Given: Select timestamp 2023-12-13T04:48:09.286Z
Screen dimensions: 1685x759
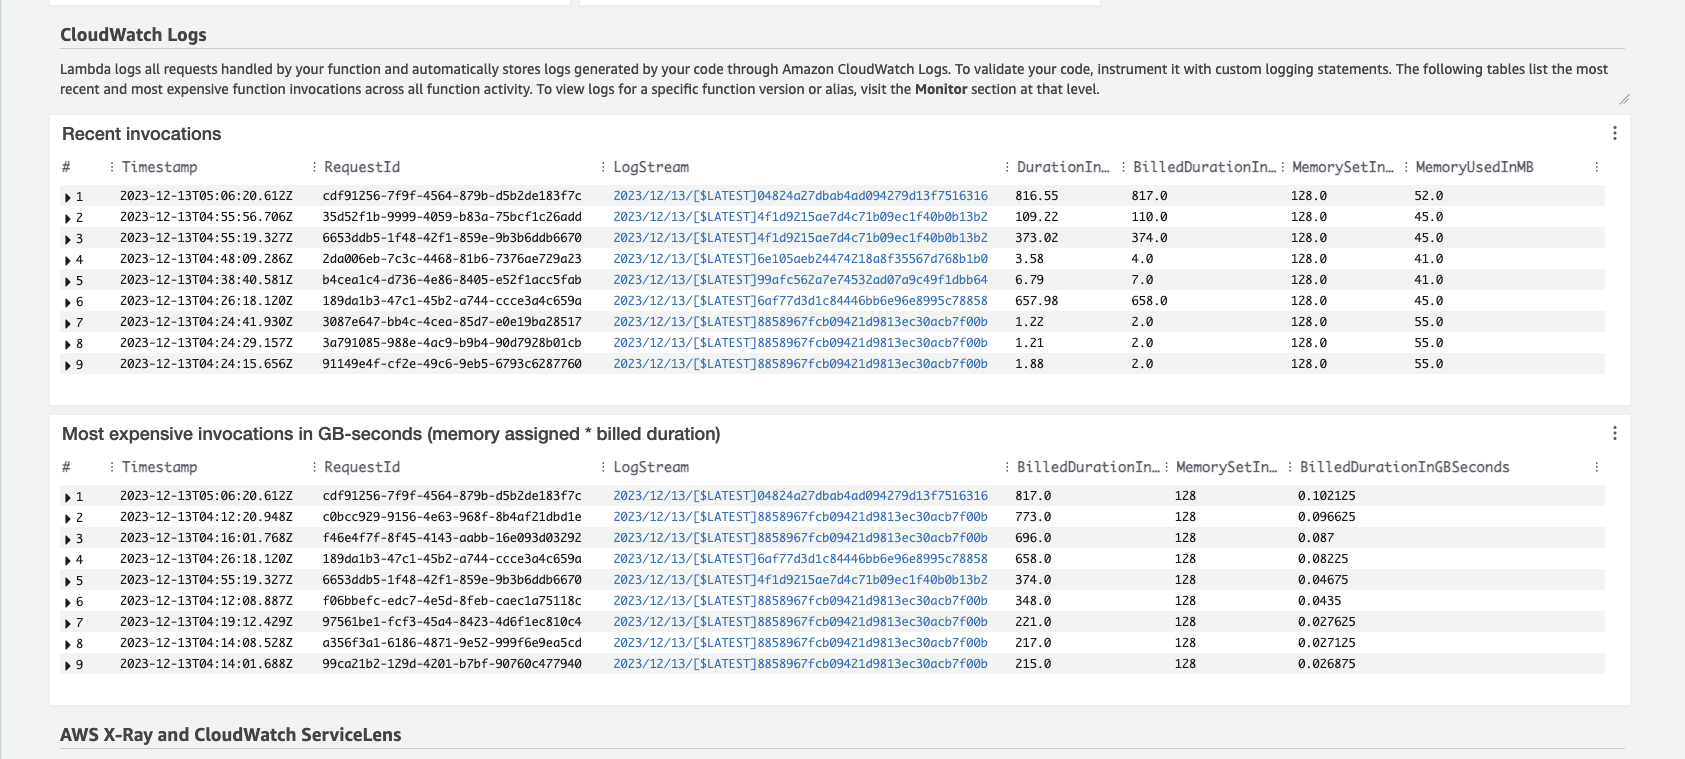Looking at the screenshot, I should pos(206,259).
